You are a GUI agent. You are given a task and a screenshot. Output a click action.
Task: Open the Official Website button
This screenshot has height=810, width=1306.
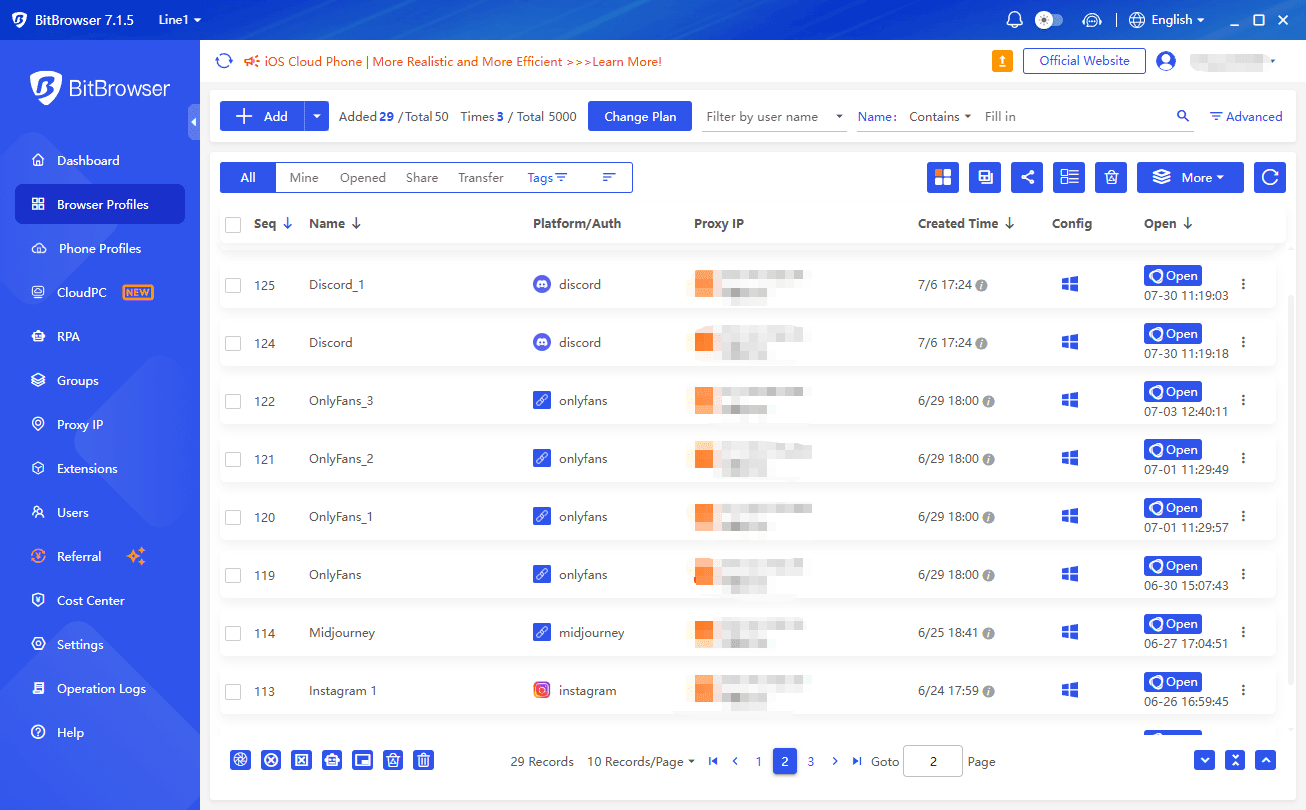pos(1084,61)
